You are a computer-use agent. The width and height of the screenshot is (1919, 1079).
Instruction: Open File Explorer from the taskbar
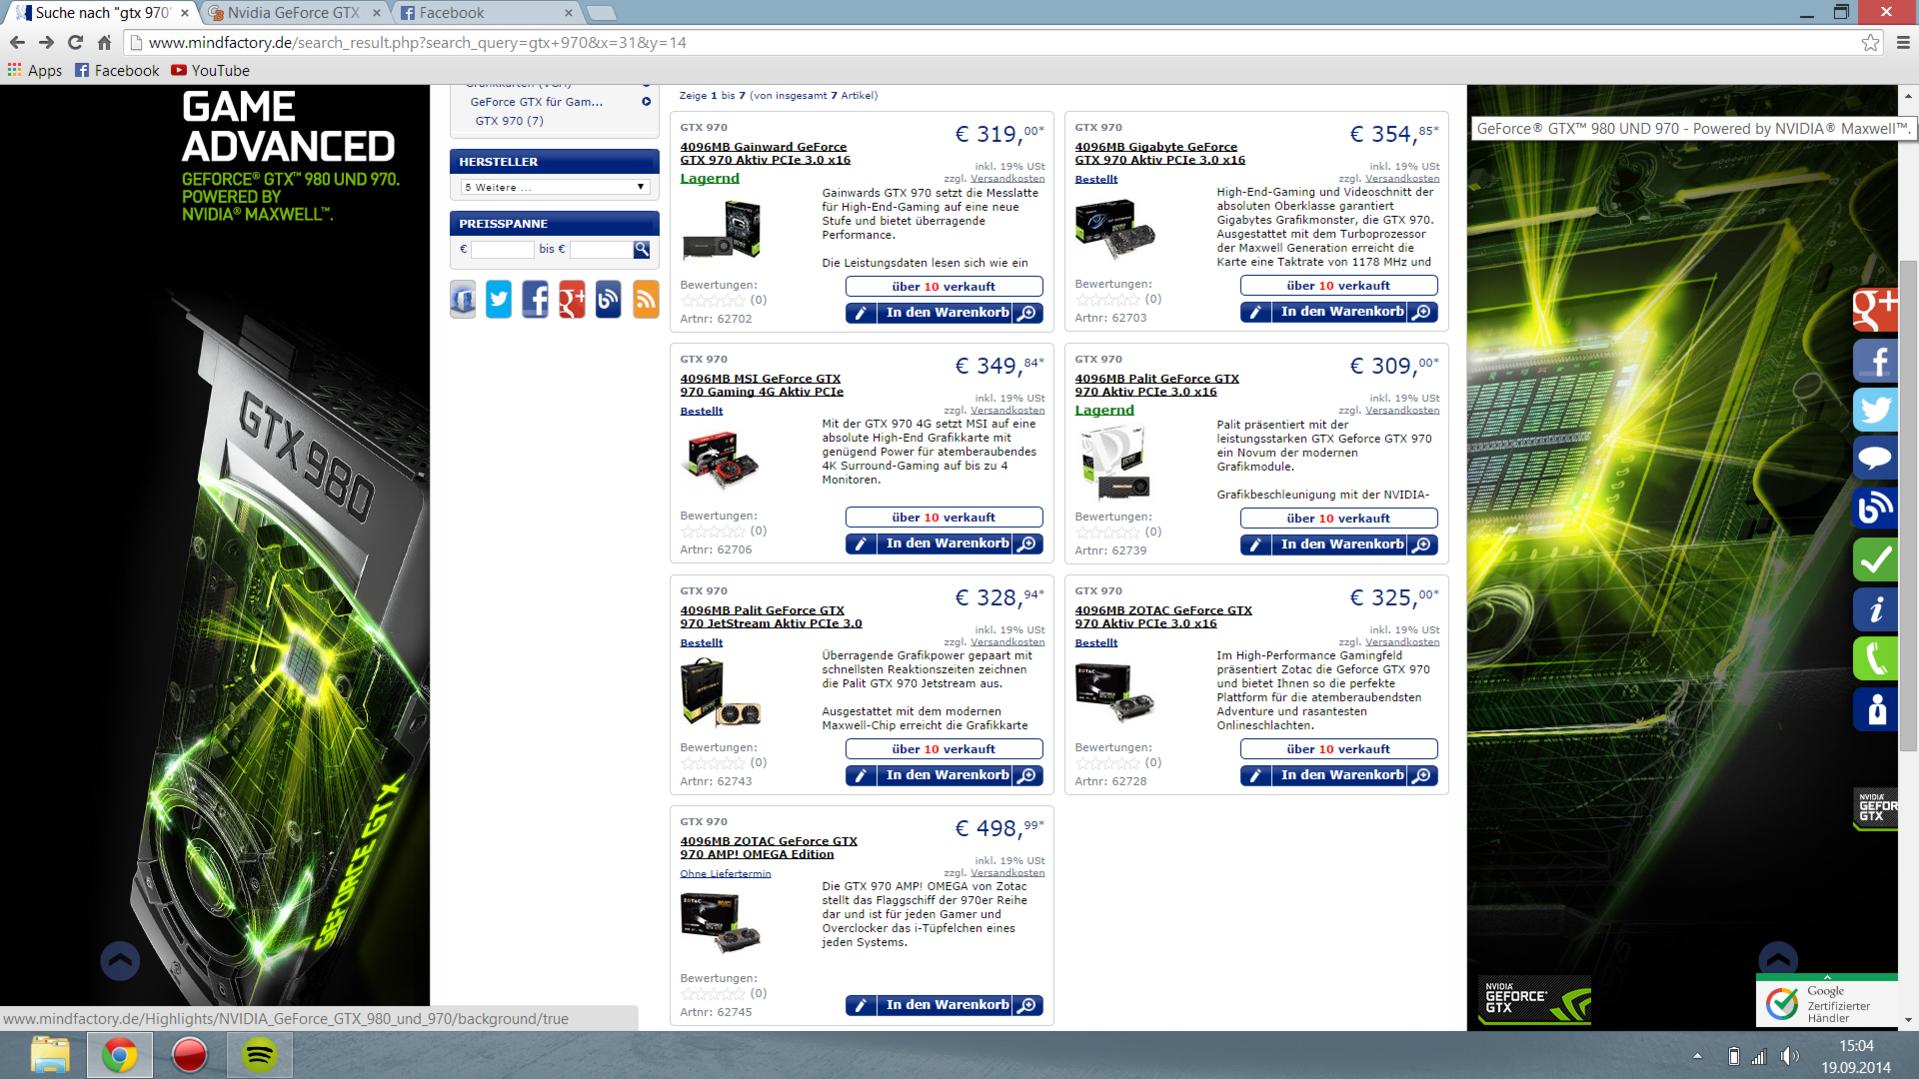[49, 1056]
